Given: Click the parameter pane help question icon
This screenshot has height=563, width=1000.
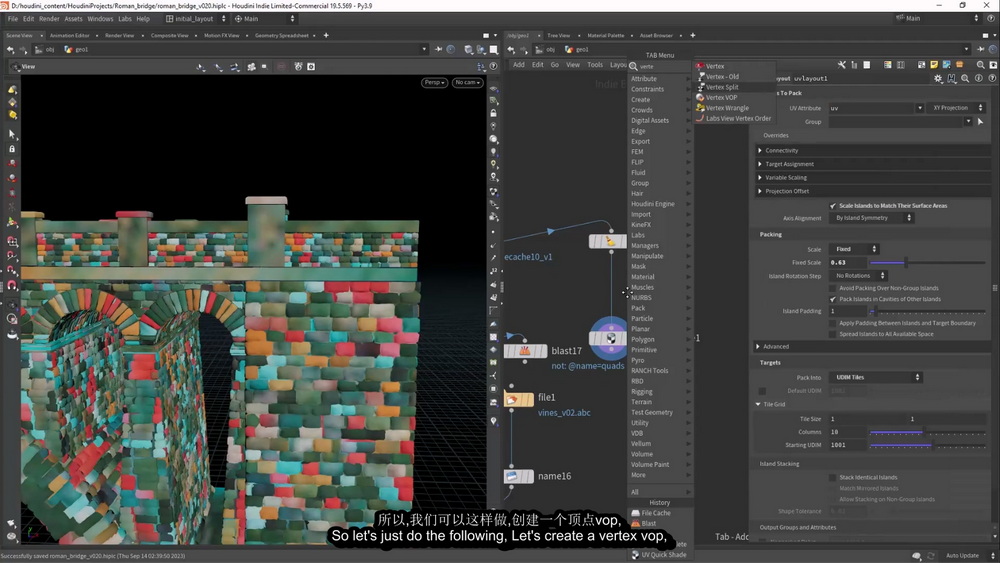Looking at the screenshot, I should 992,78.
